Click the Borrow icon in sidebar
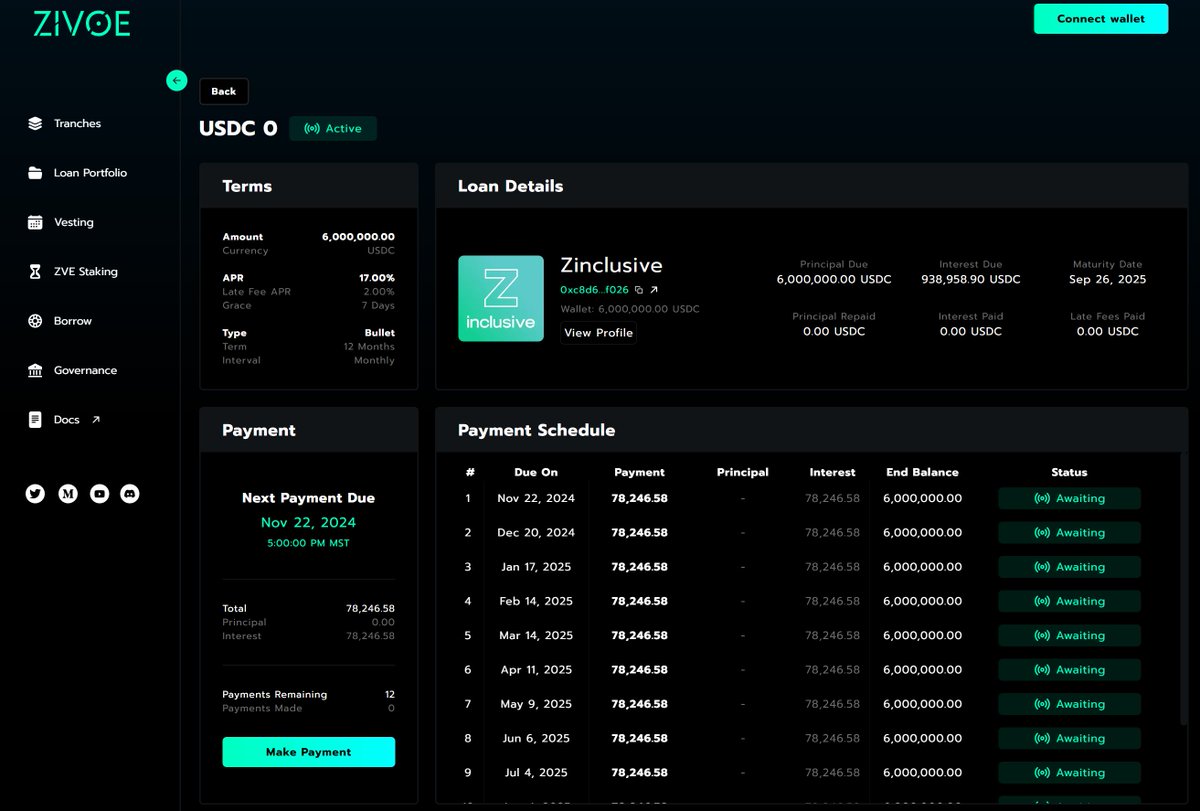The height and width of the screenshot is (811, 1200). (35, 321)
